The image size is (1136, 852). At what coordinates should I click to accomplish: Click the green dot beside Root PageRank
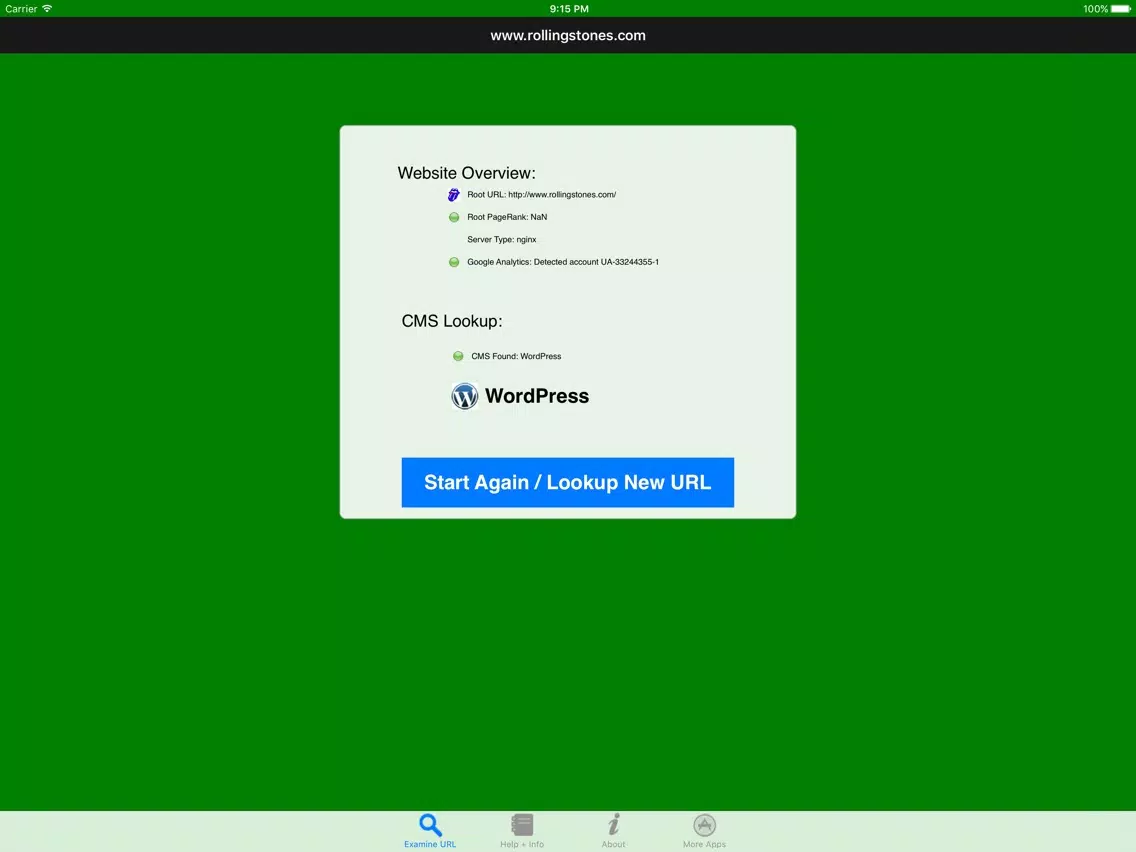(454, 217)
